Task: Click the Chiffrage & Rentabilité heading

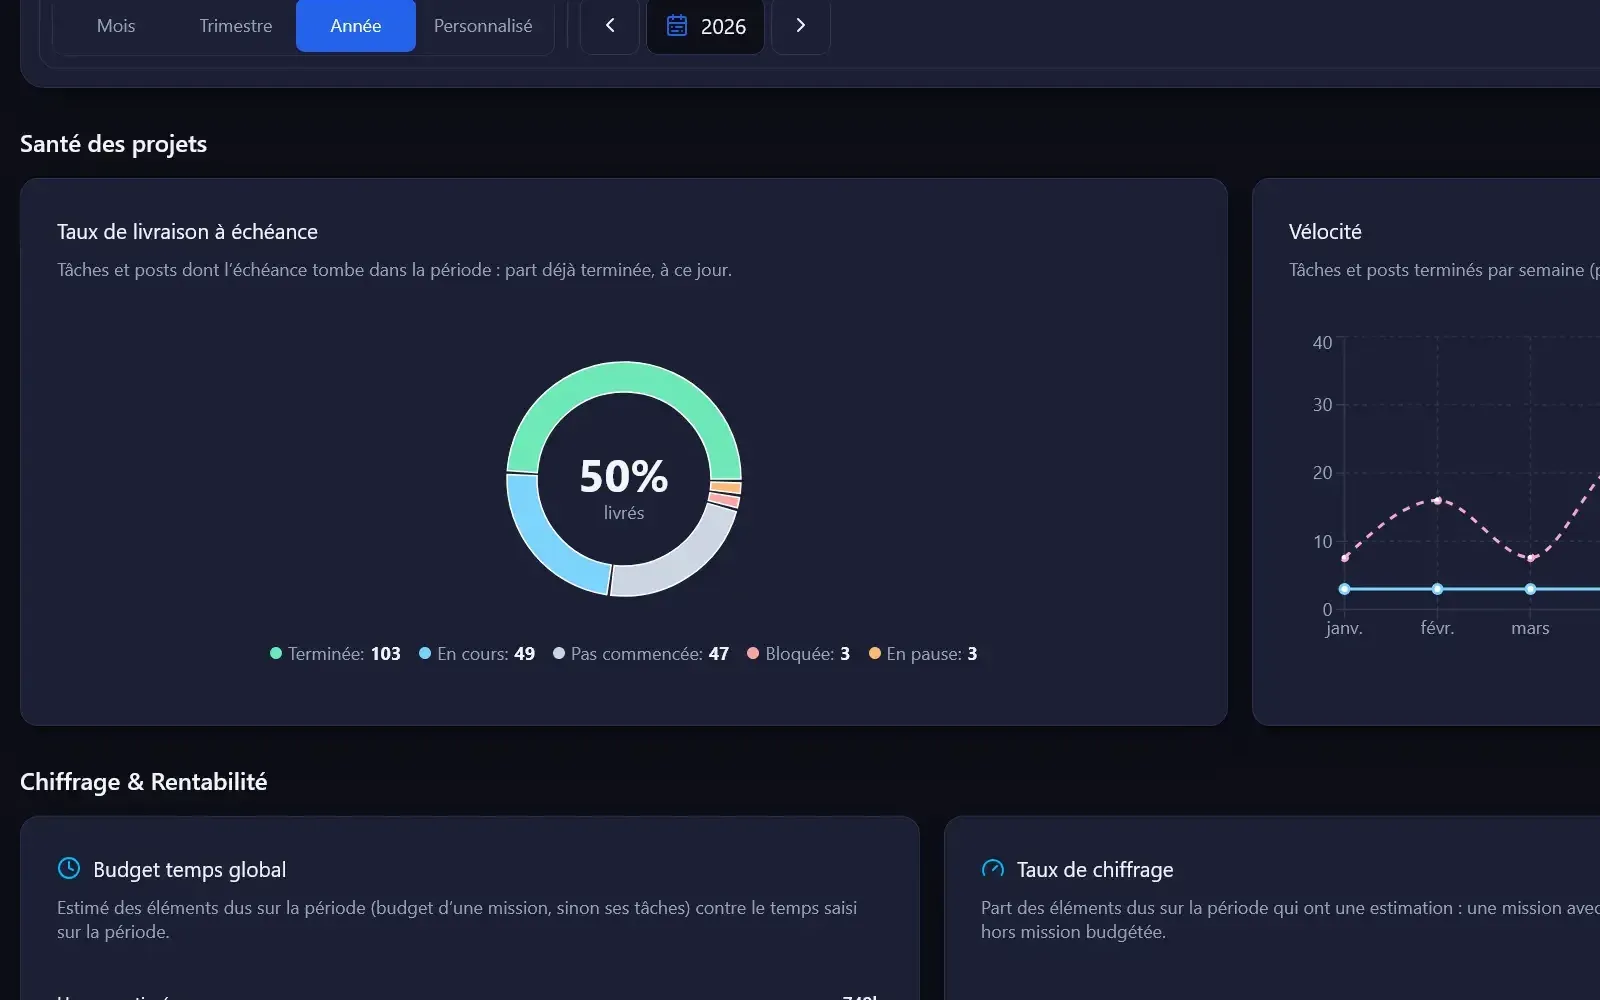Action: pyautogui.click(x=143, y=782)
